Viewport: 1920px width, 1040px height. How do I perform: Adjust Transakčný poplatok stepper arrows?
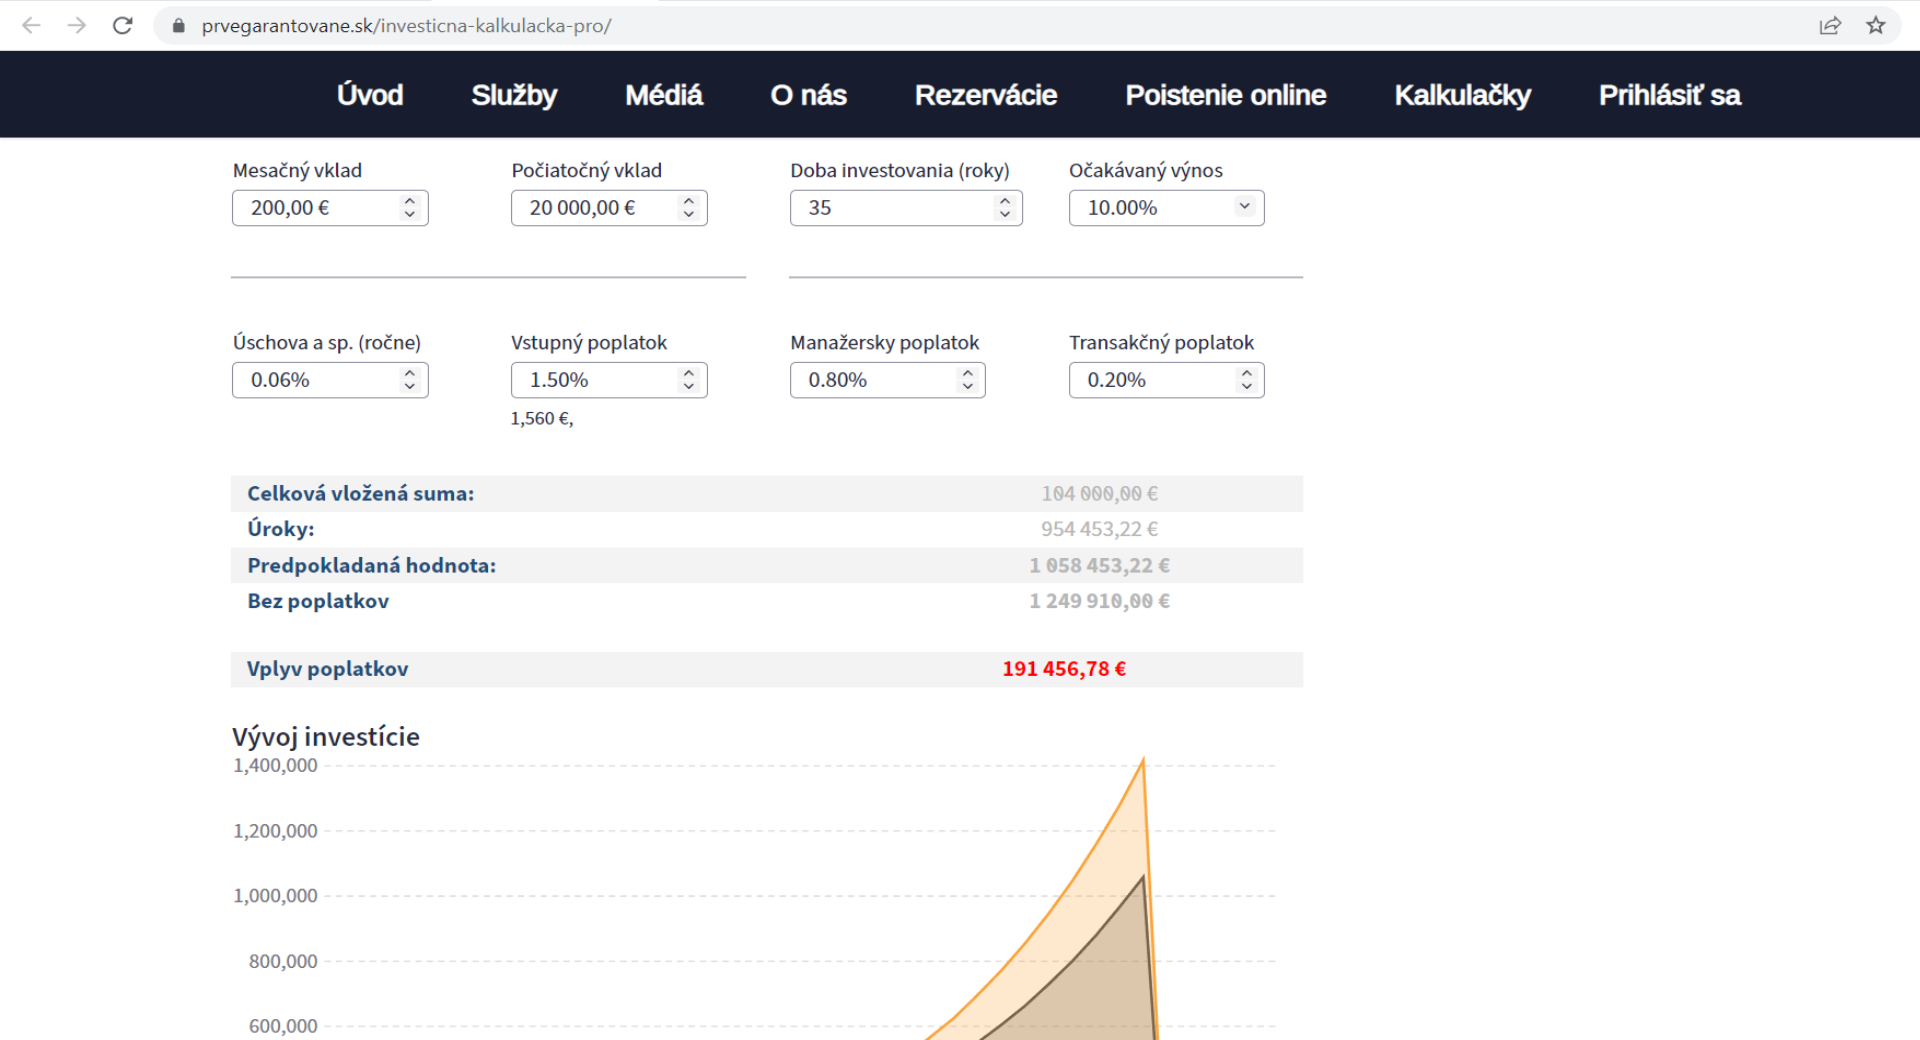coord(1246,380)
